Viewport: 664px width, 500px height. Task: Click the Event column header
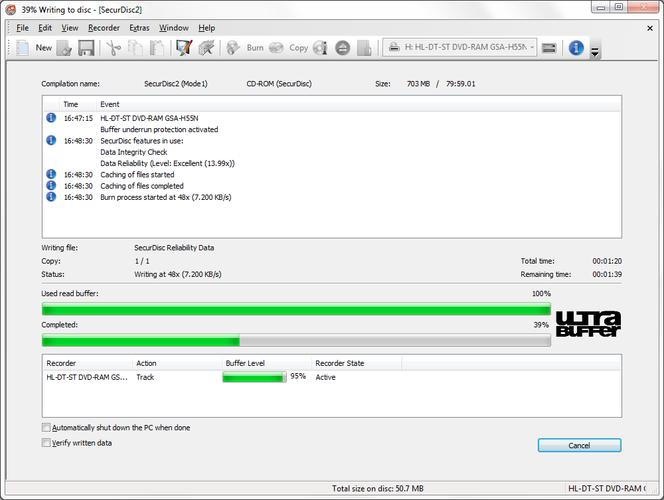pos(110,104)
